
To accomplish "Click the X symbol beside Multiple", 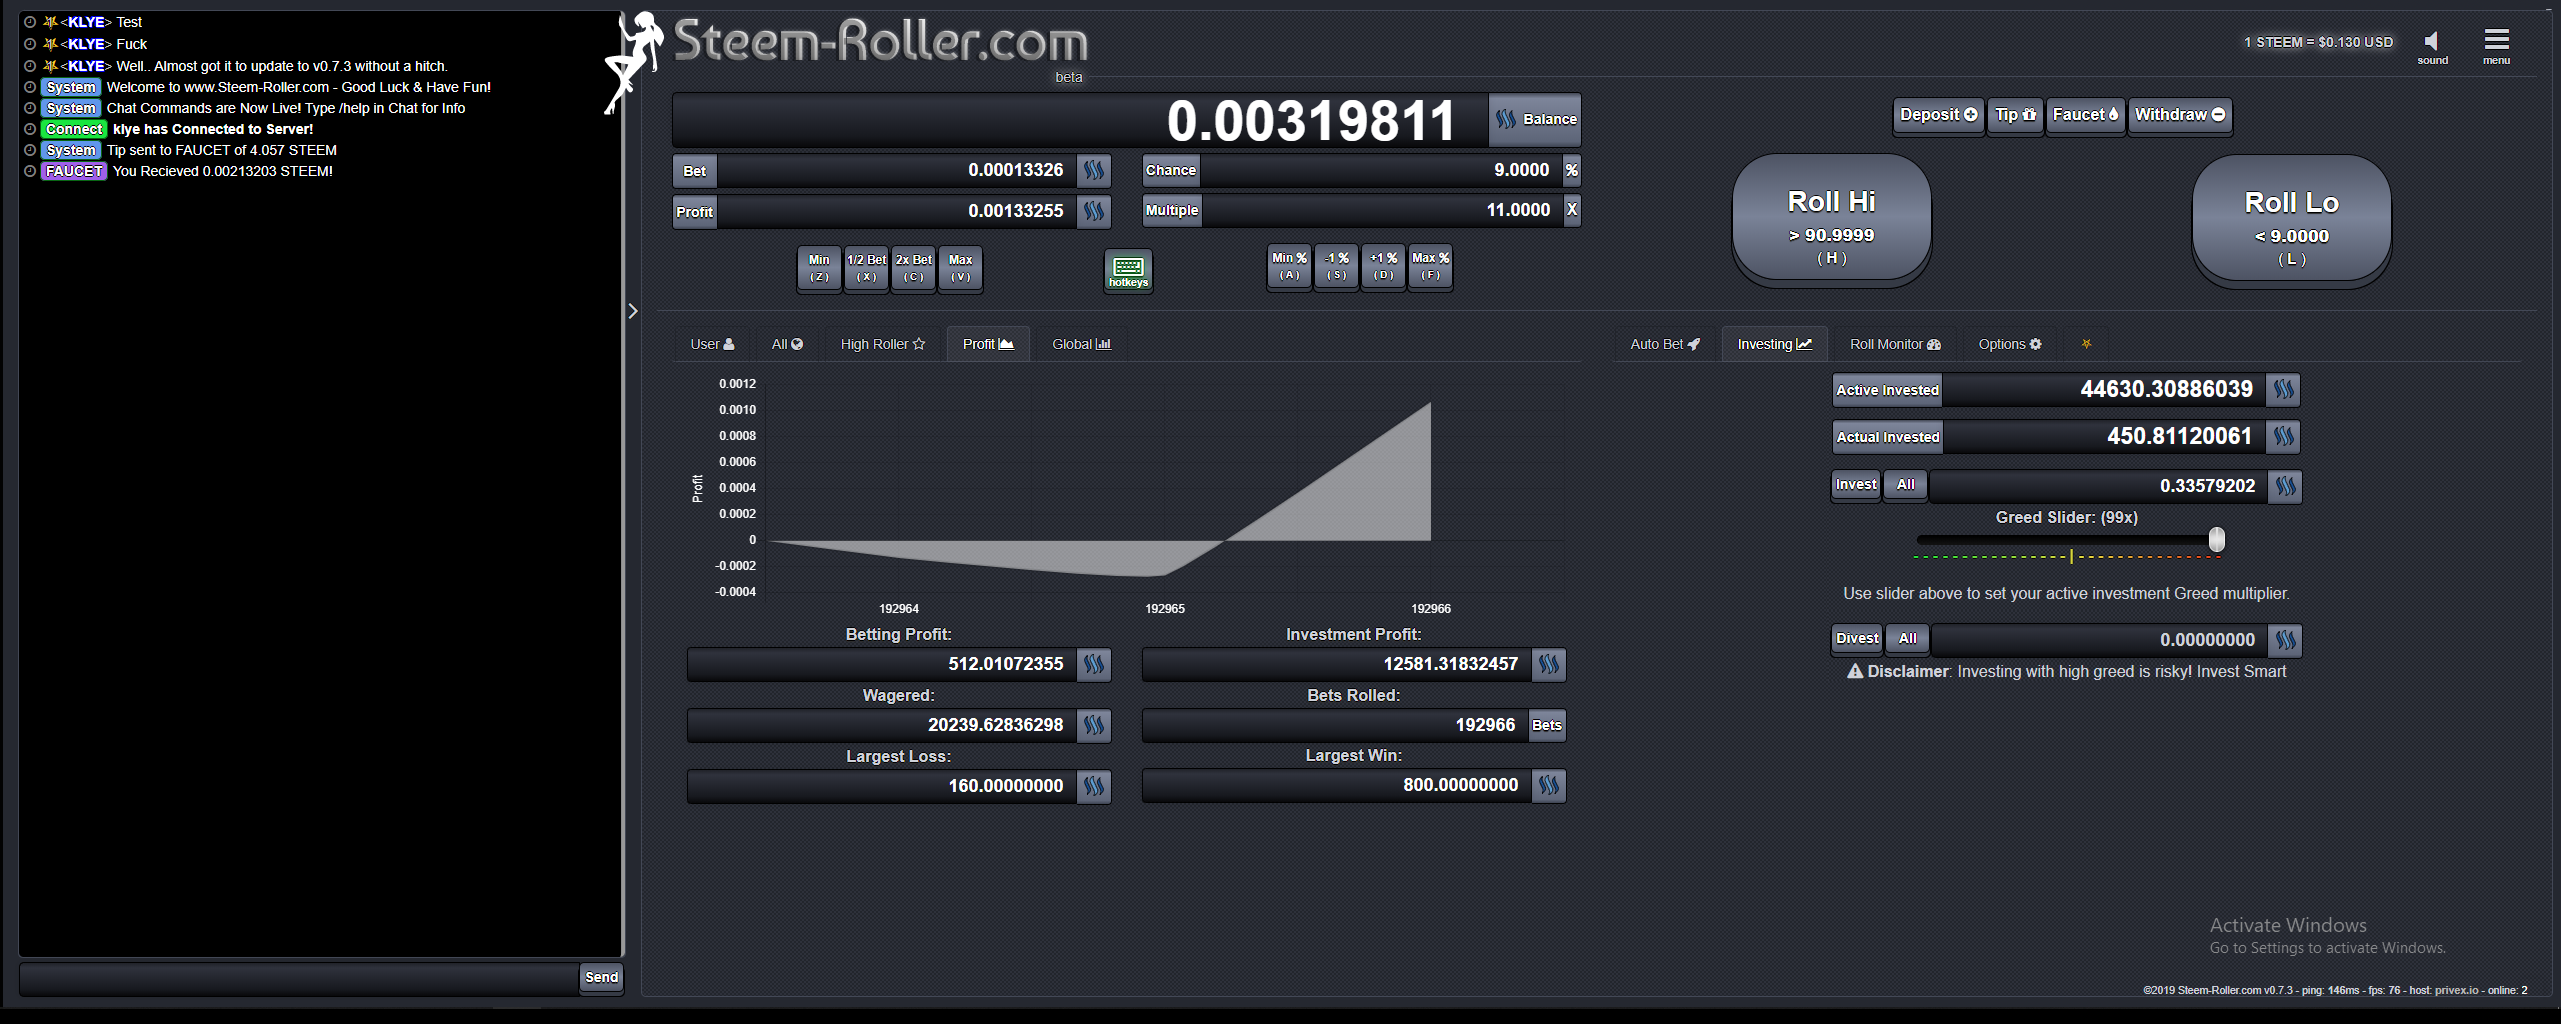I will tap(1572, 210).
